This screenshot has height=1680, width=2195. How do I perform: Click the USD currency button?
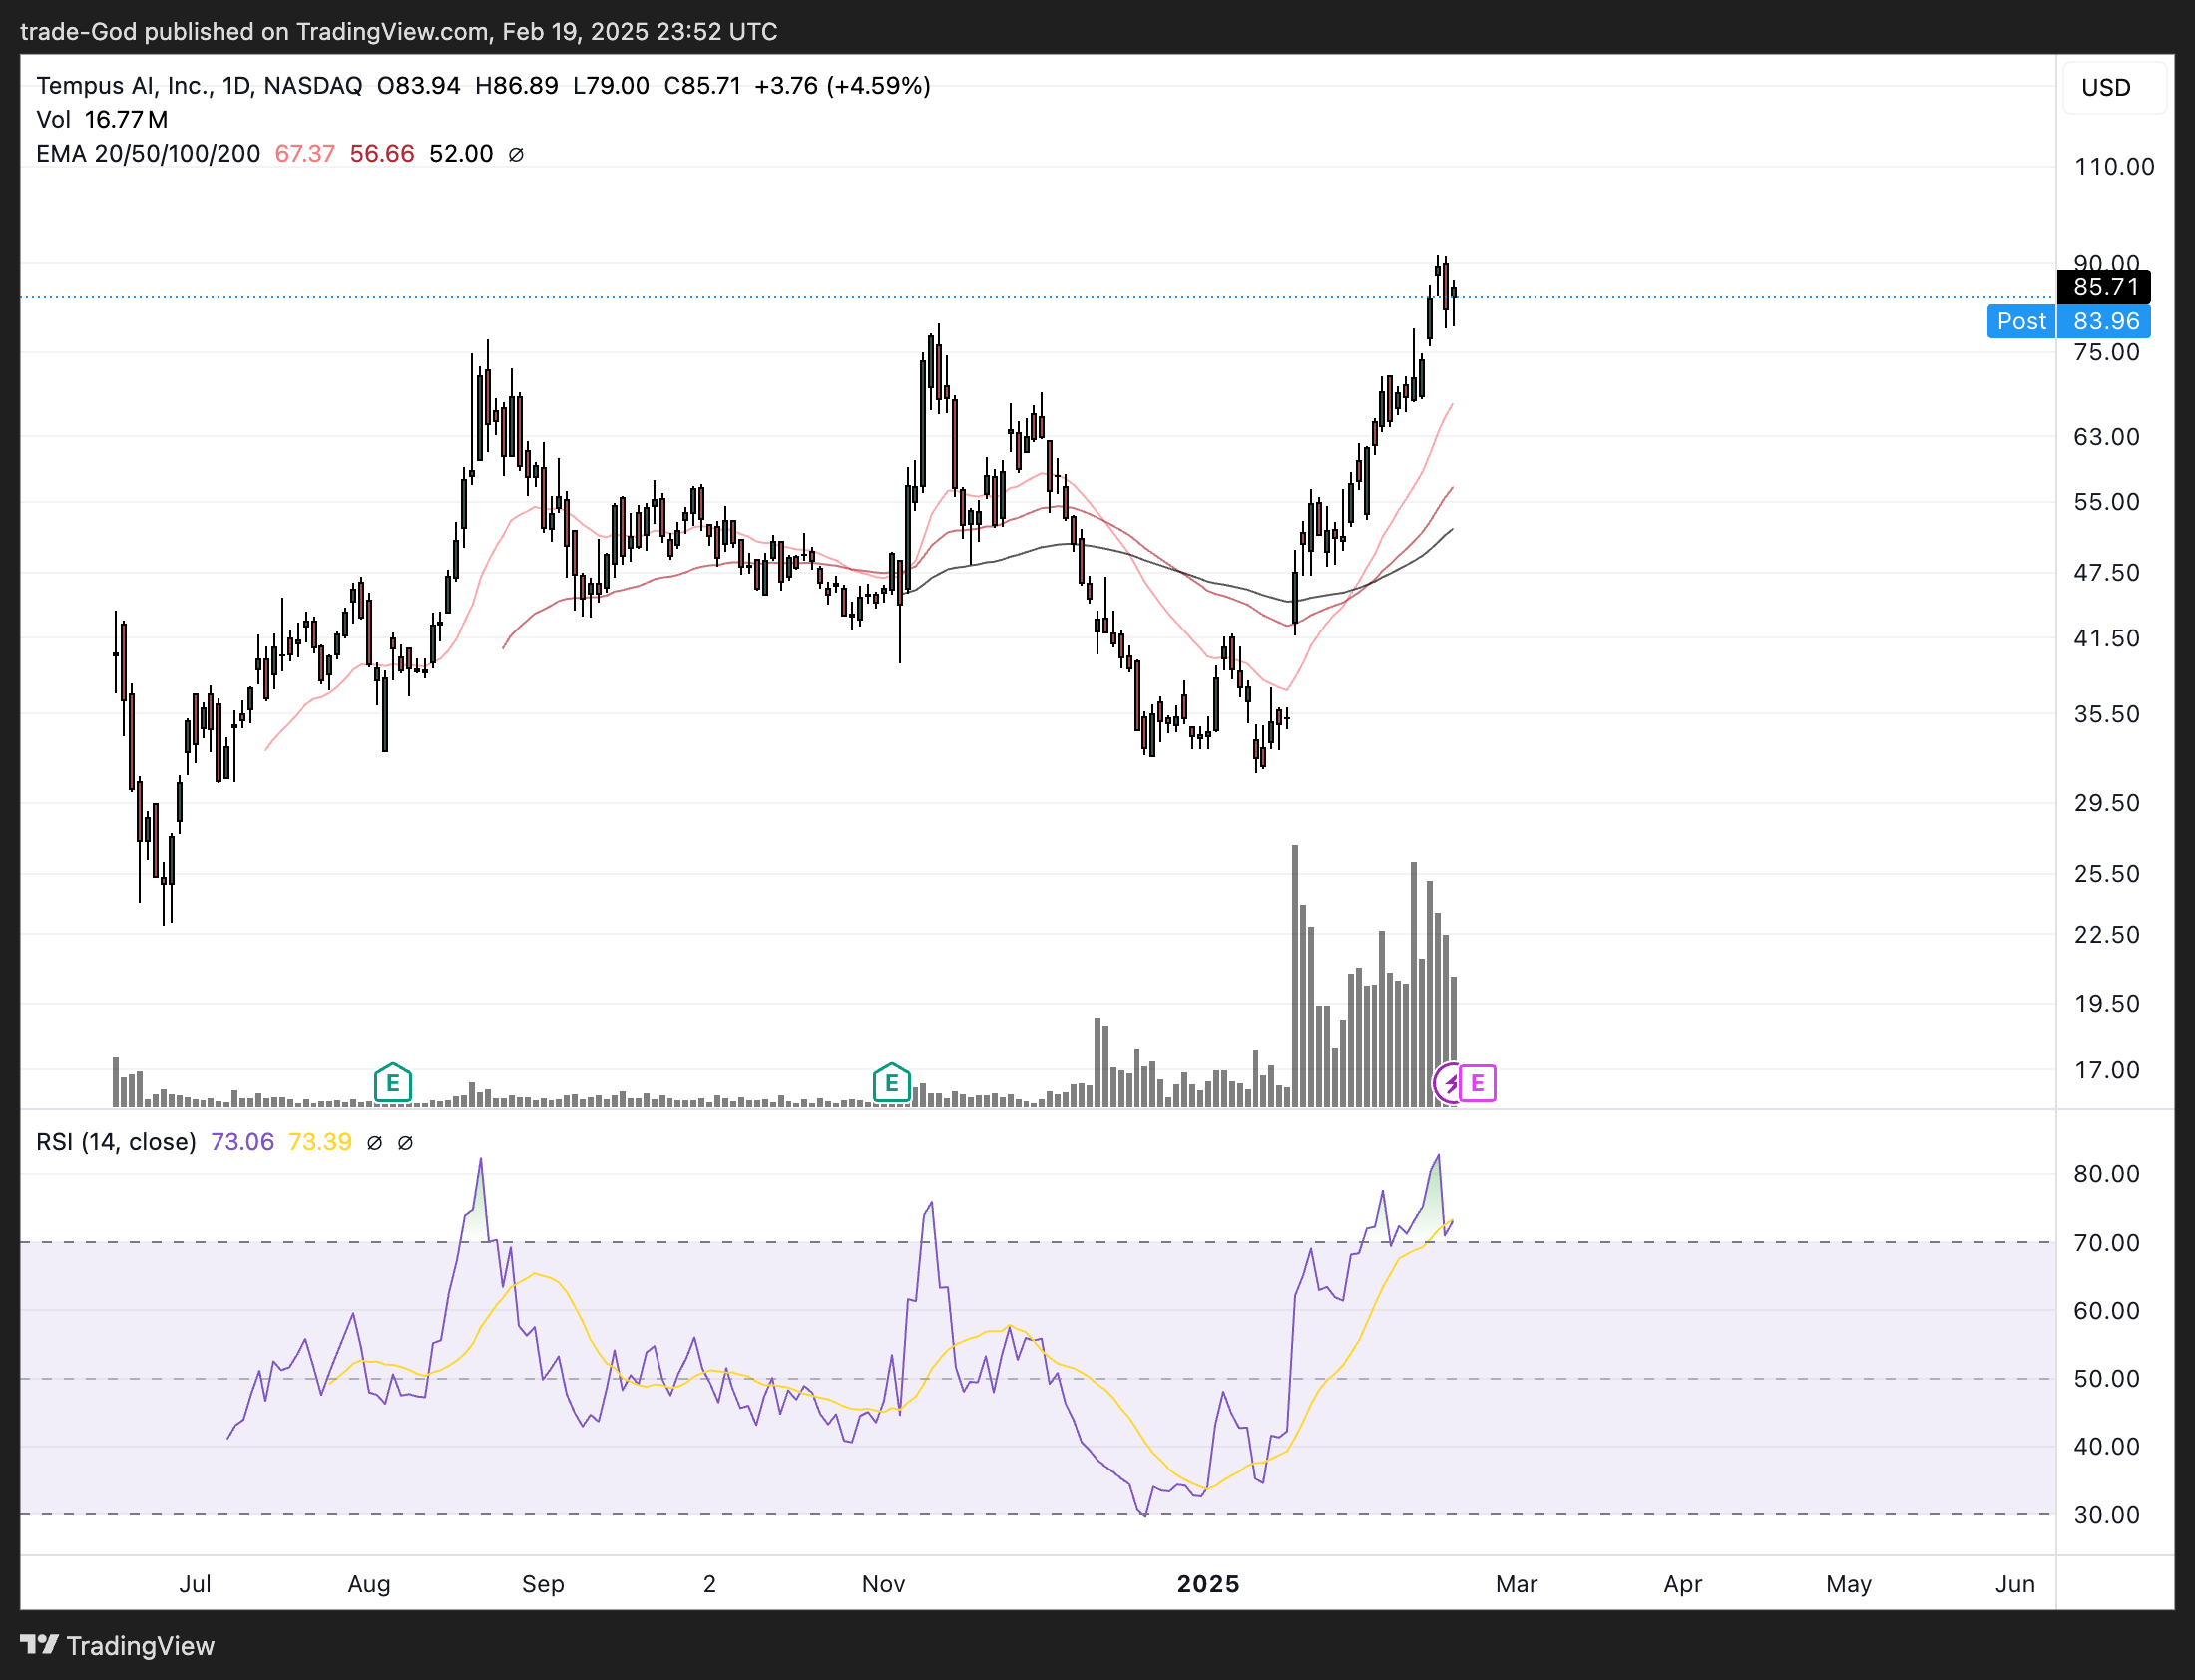tap(2113, 87)
